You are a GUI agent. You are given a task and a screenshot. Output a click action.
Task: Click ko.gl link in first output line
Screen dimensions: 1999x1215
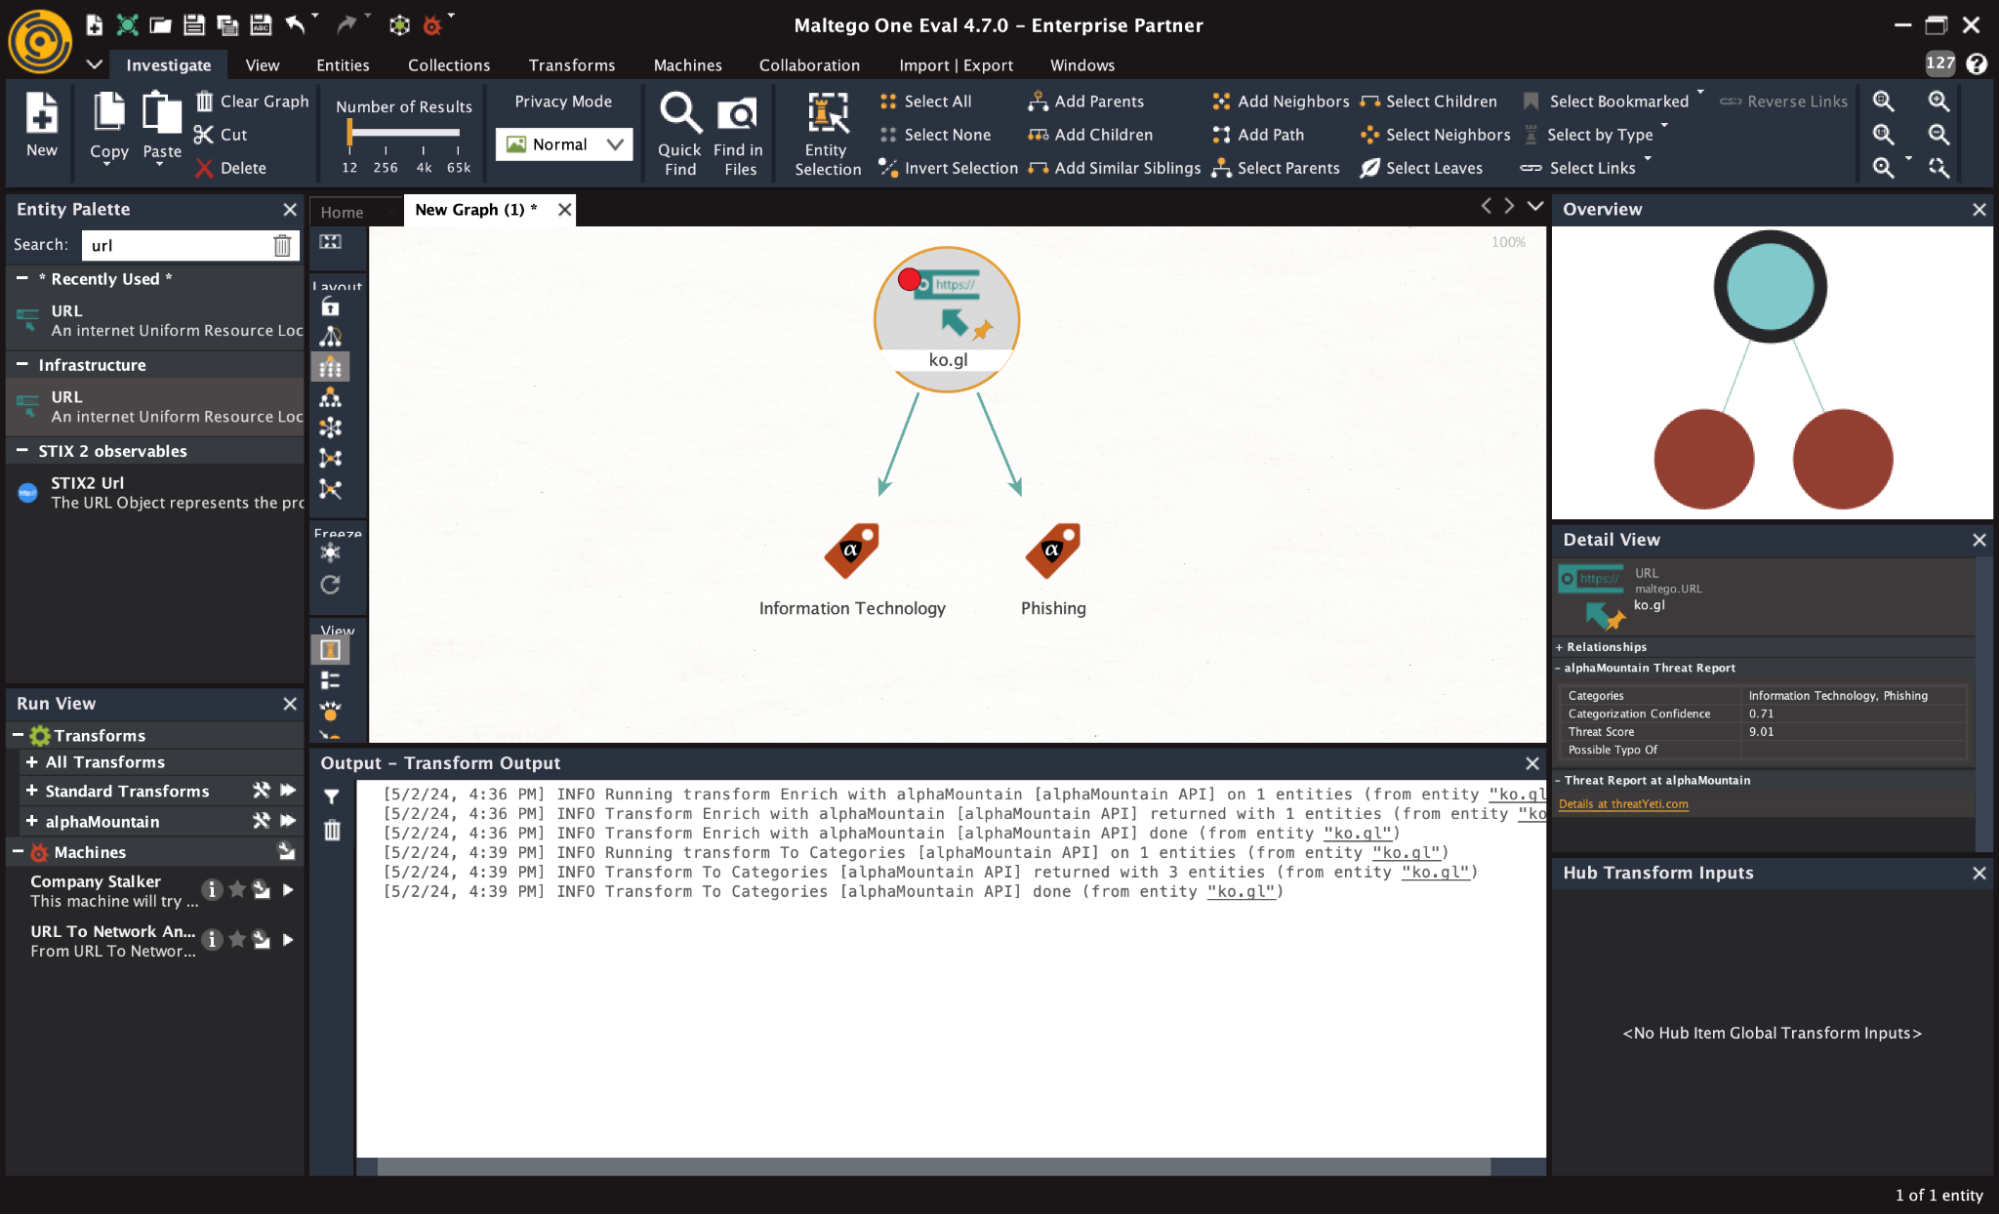[x=1516, y=795]
